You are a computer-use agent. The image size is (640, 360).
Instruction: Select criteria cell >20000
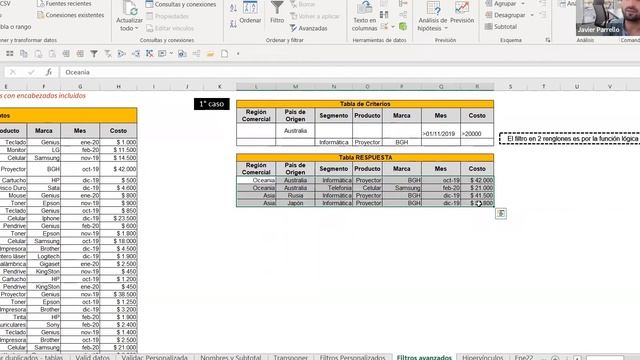point(477,131)
